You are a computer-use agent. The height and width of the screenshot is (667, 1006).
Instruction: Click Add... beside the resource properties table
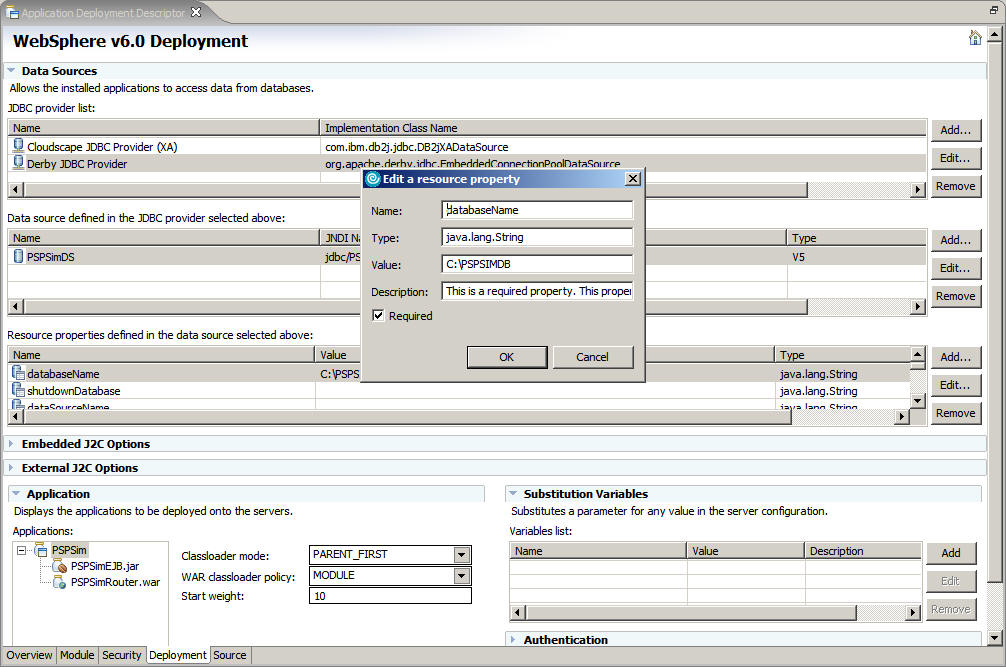(956, 357)
